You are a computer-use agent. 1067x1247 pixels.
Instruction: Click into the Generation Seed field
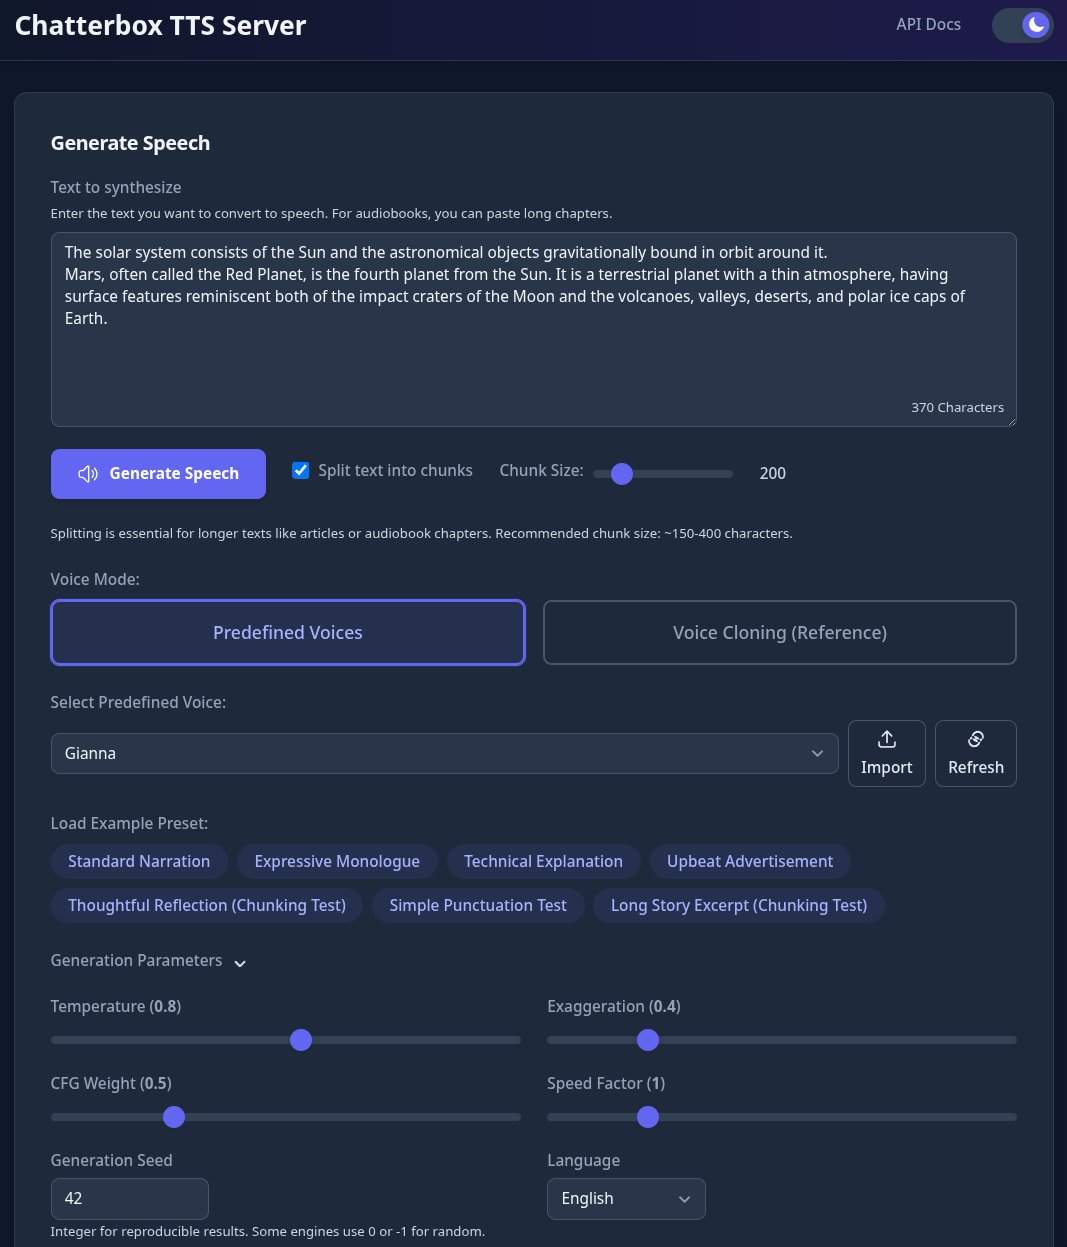point(130,1199)
